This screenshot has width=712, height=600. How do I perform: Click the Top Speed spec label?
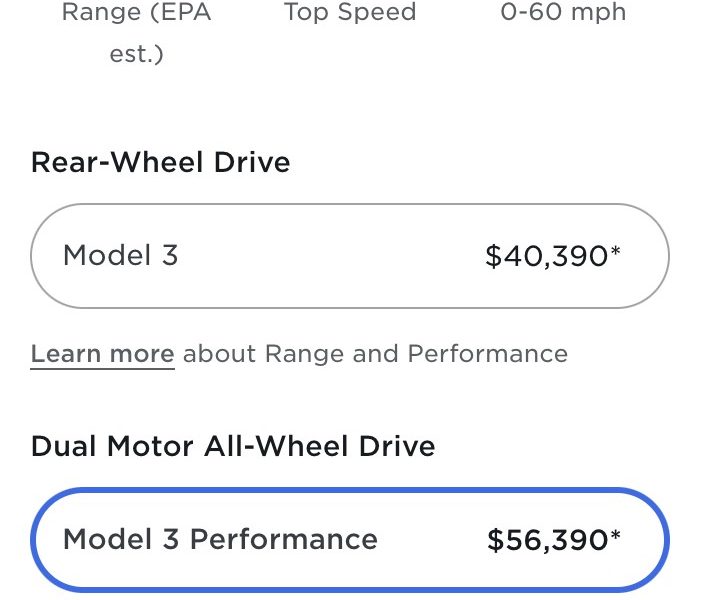[x=350, y=12]
